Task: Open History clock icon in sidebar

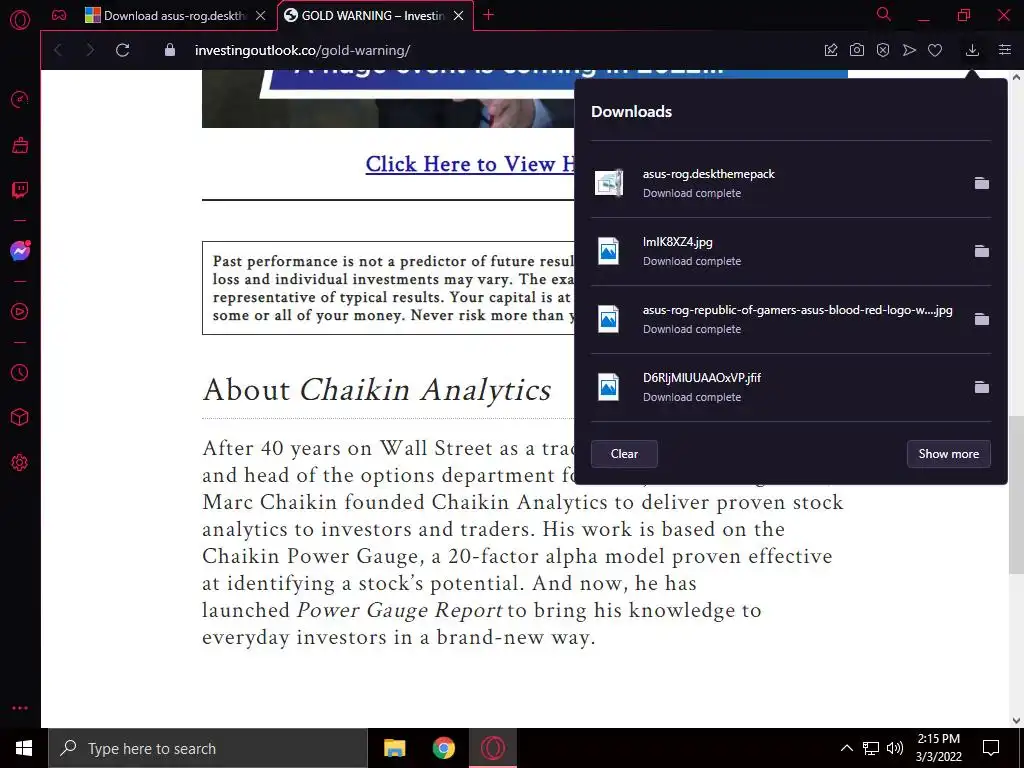Action: (20, 372)
